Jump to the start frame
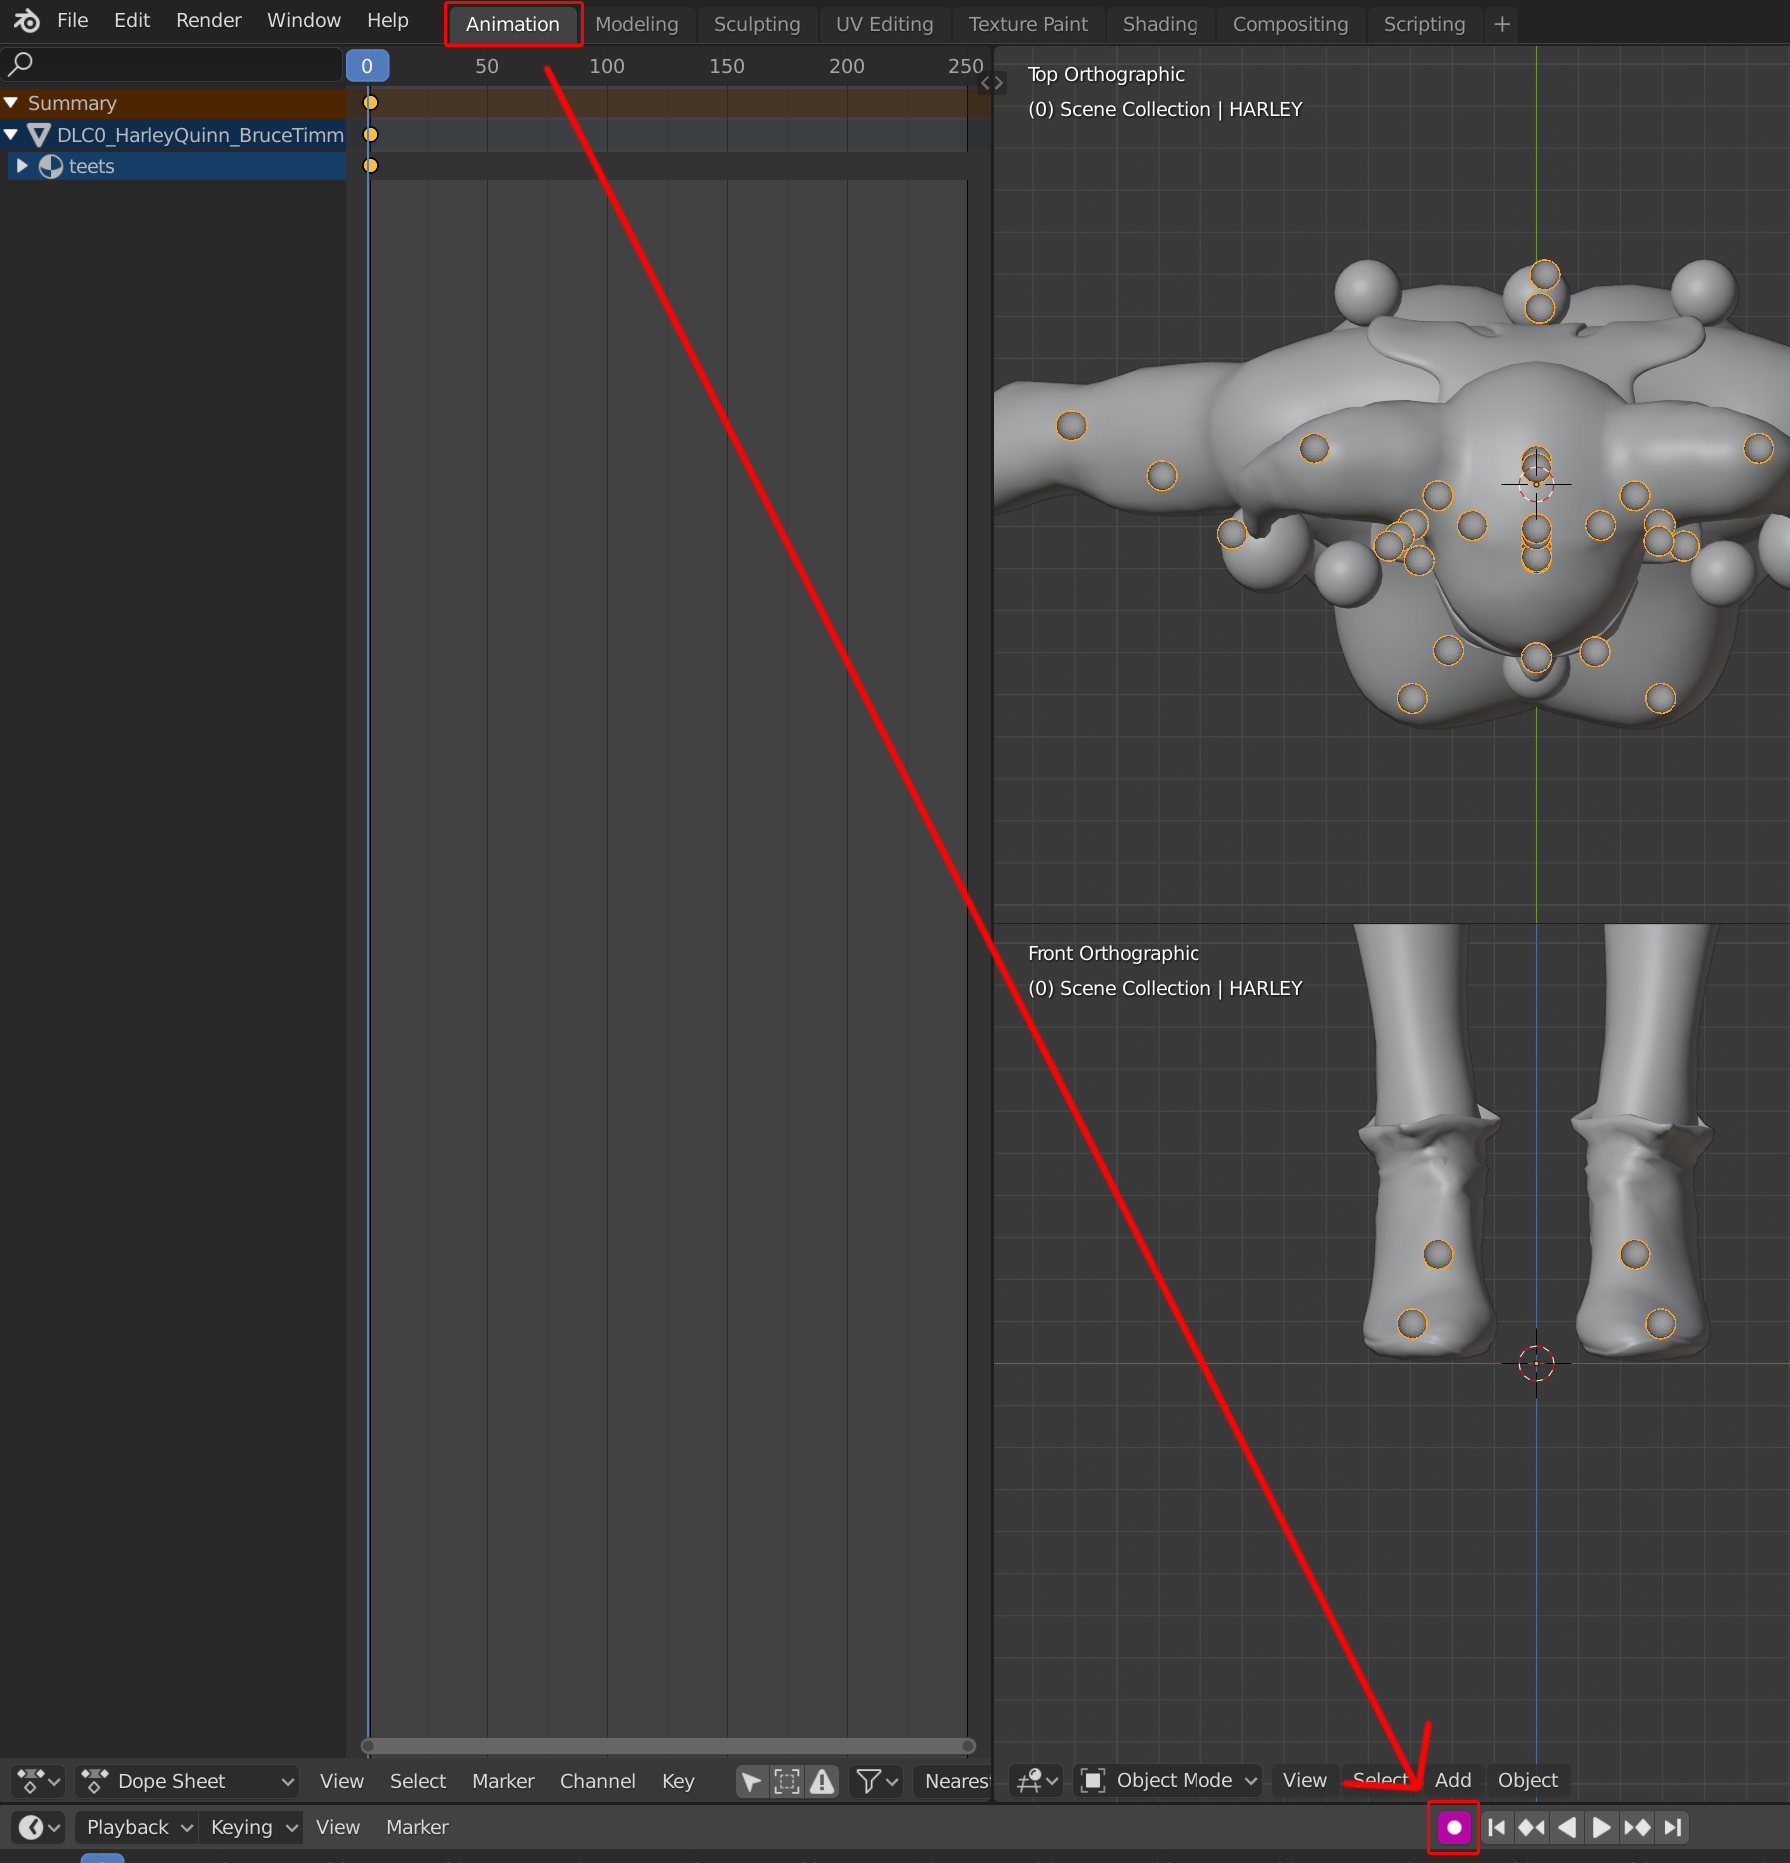Screen dimensions: 1790x1863 click(1497, 1828)
